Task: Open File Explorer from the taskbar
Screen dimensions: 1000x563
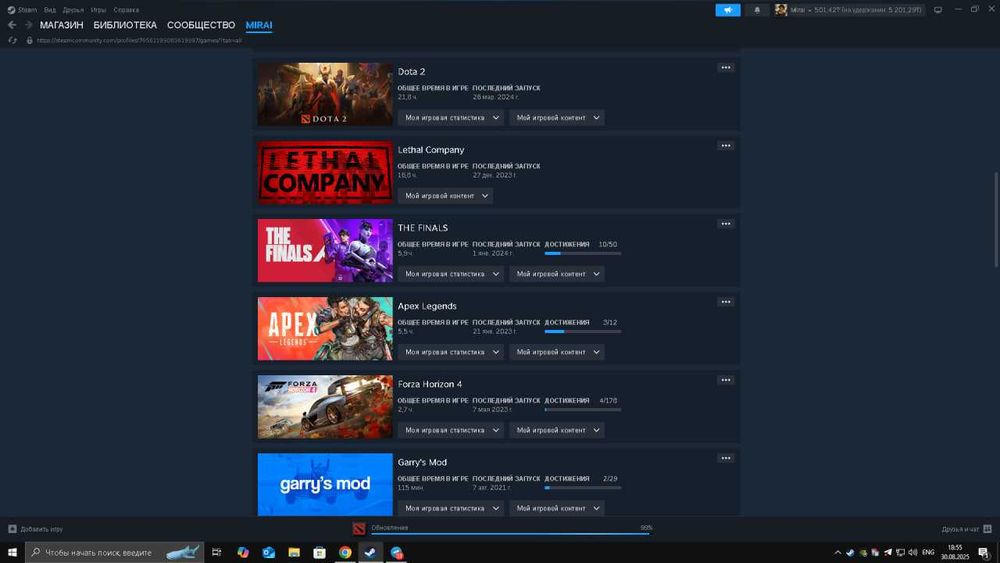Action: (294, 552)
